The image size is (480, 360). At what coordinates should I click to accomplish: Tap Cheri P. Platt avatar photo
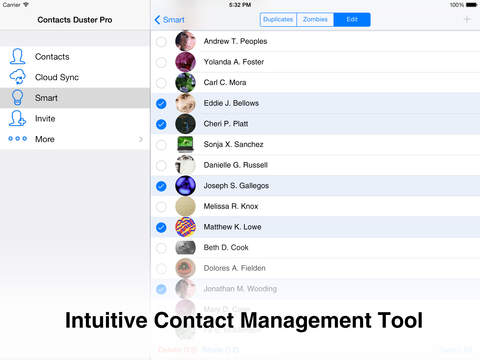185,124
